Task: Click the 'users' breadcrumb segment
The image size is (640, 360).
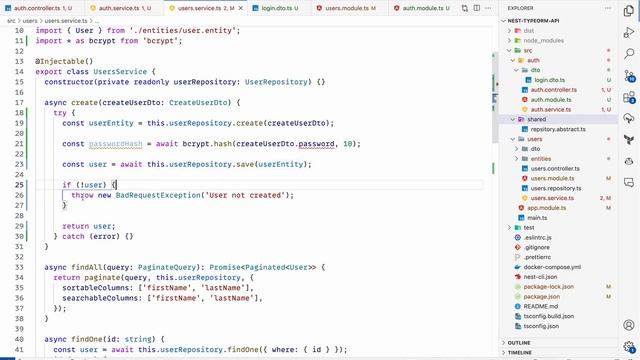Action: [30, 20]
